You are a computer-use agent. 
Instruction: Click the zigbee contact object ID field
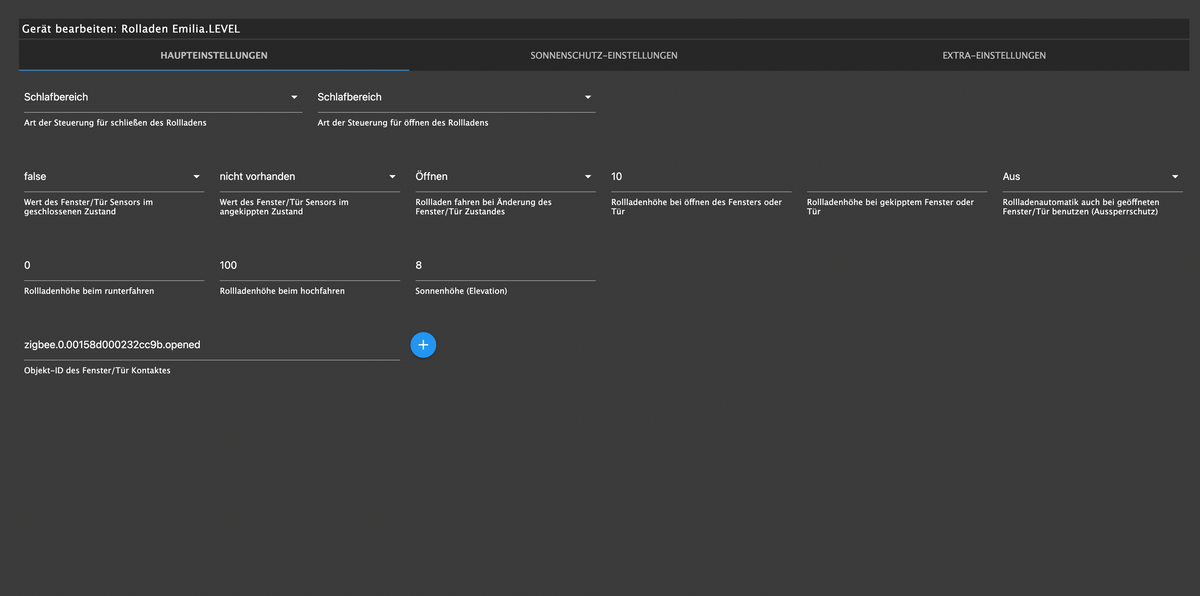coord(211,344)
